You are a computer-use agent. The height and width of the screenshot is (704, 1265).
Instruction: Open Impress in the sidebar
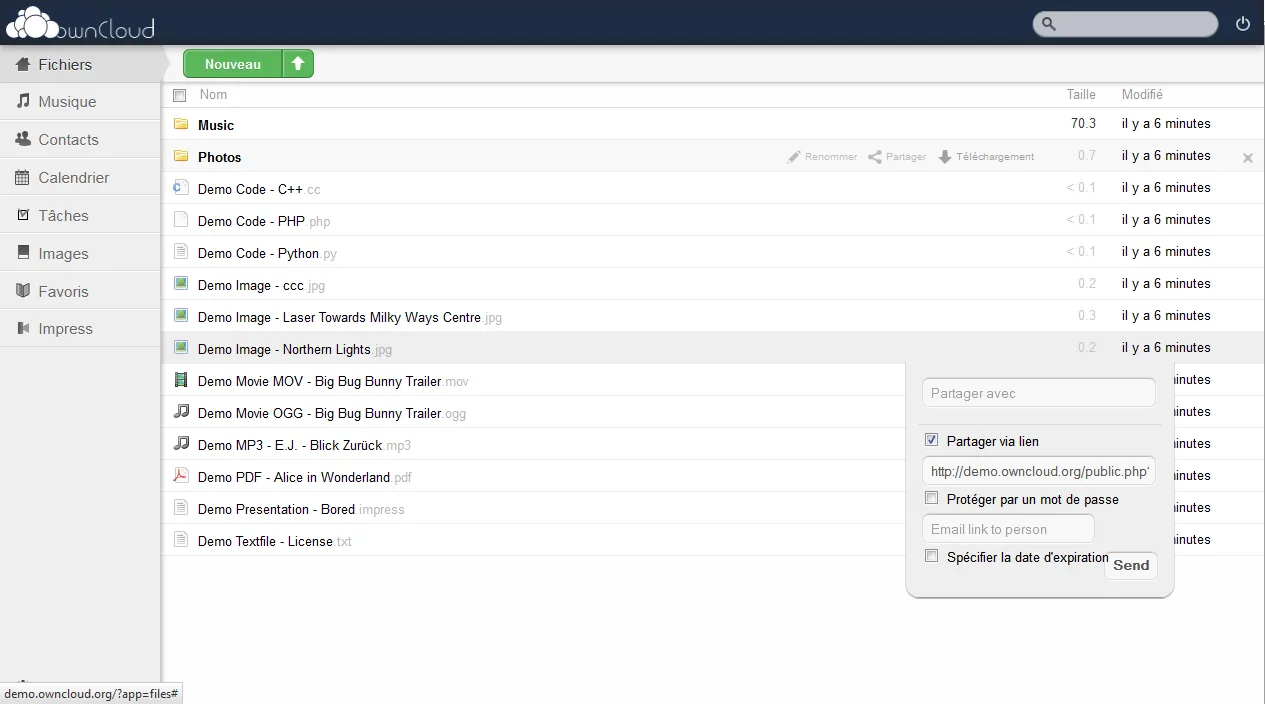click(x=80, y=329)
